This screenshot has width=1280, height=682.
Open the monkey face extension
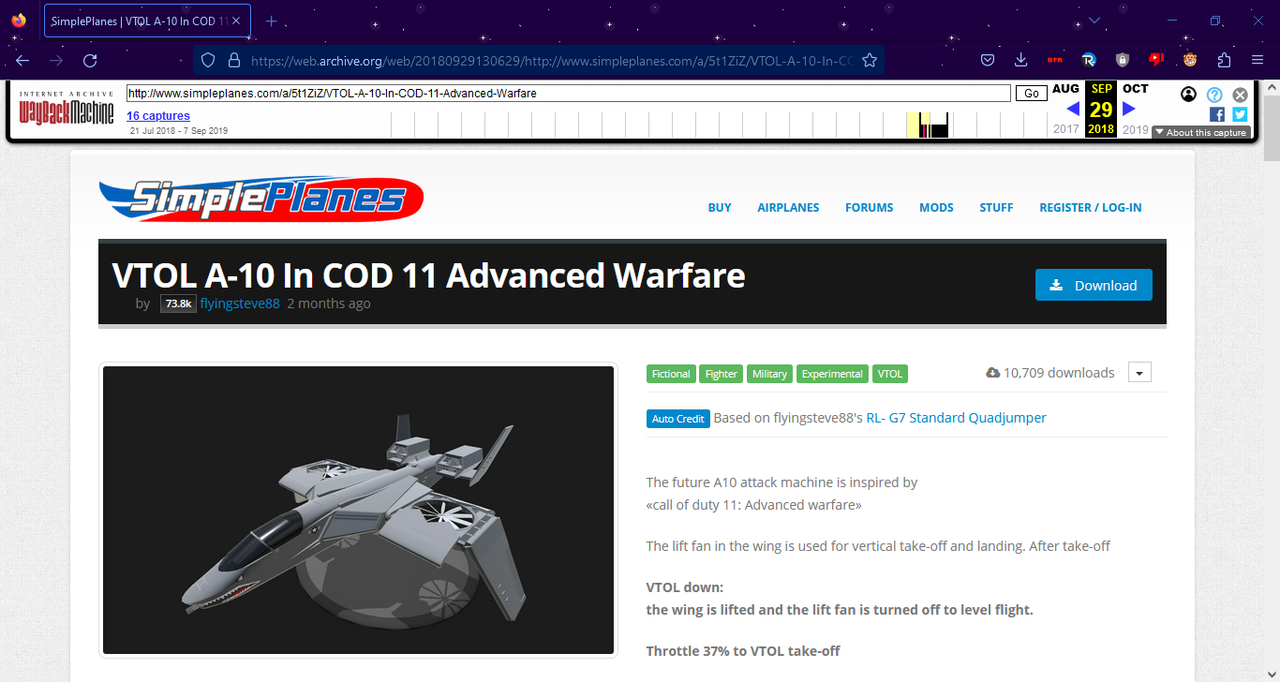pyautogui.click(x=1190, y=60)
